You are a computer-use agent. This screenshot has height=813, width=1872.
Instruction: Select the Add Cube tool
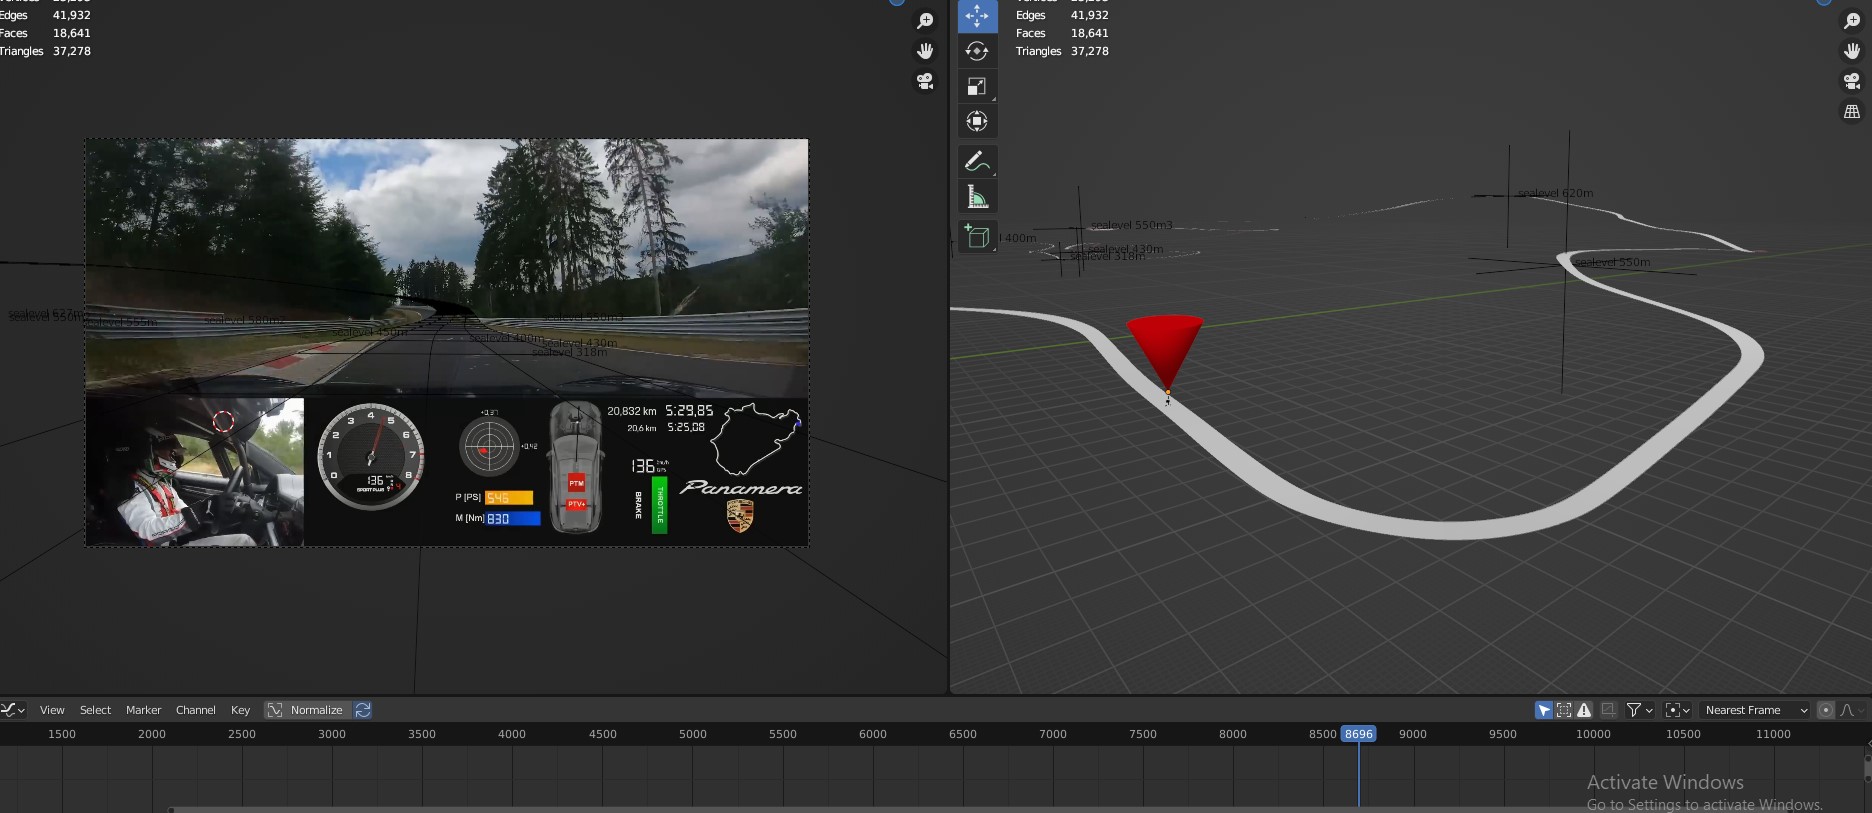(977, 236)
